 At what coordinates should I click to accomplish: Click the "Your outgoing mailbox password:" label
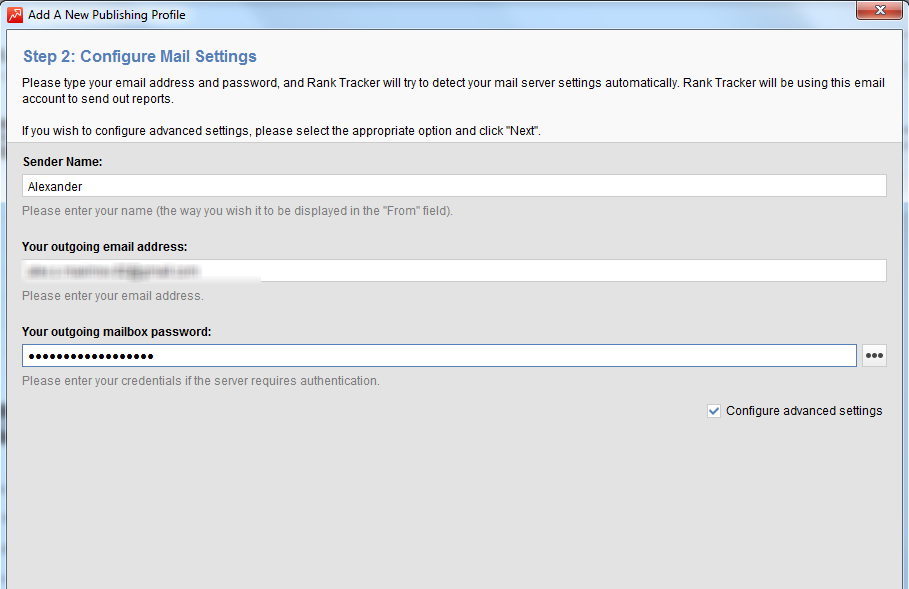pyautogui.click(x=117, y=332)
